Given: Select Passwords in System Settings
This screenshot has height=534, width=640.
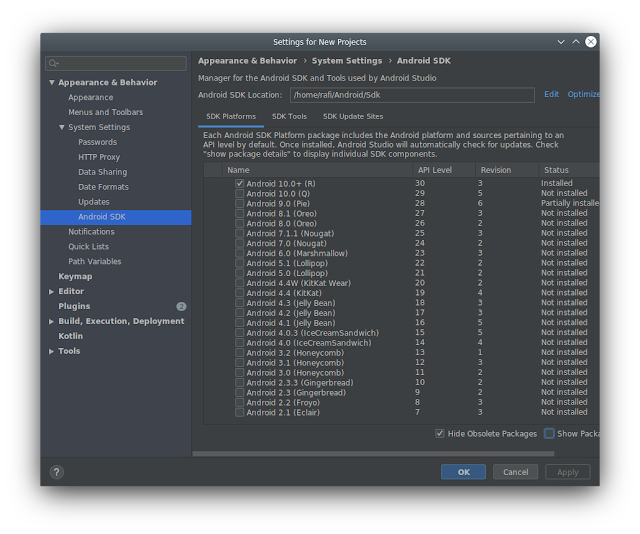Looking at the screenshot, I should 98,142.
